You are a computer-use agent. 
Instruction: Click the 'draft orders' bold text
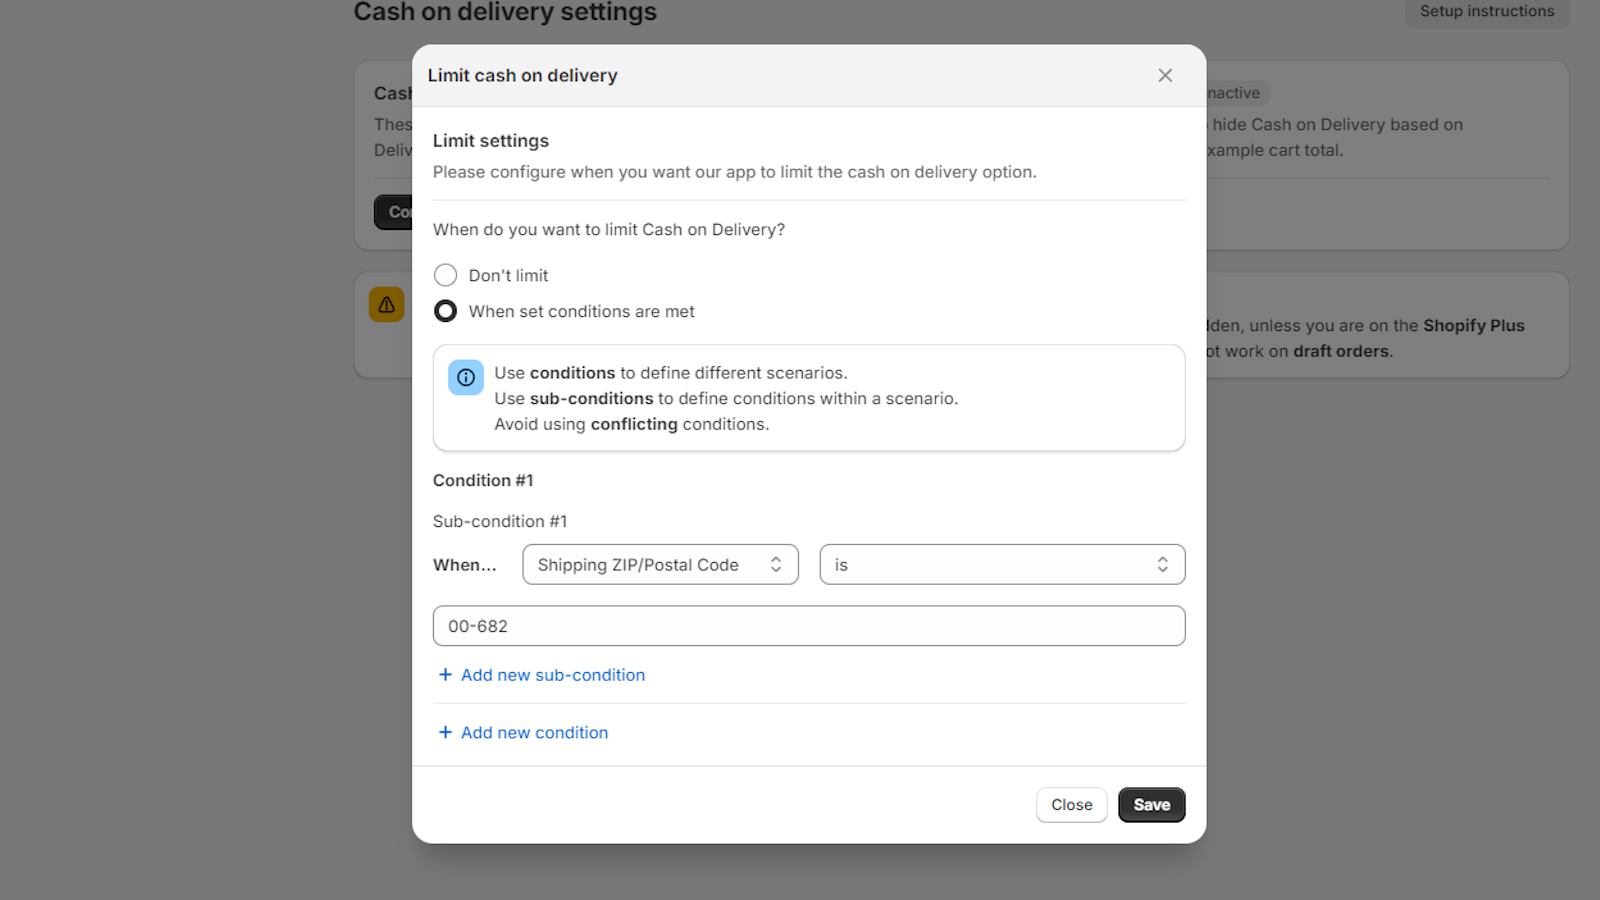pyautogui.click(x=1341, y=352)
